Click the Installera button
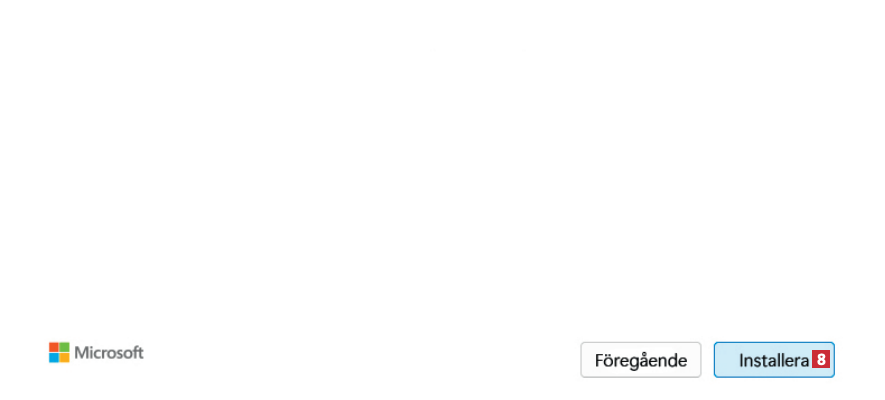 click(774, 360)
